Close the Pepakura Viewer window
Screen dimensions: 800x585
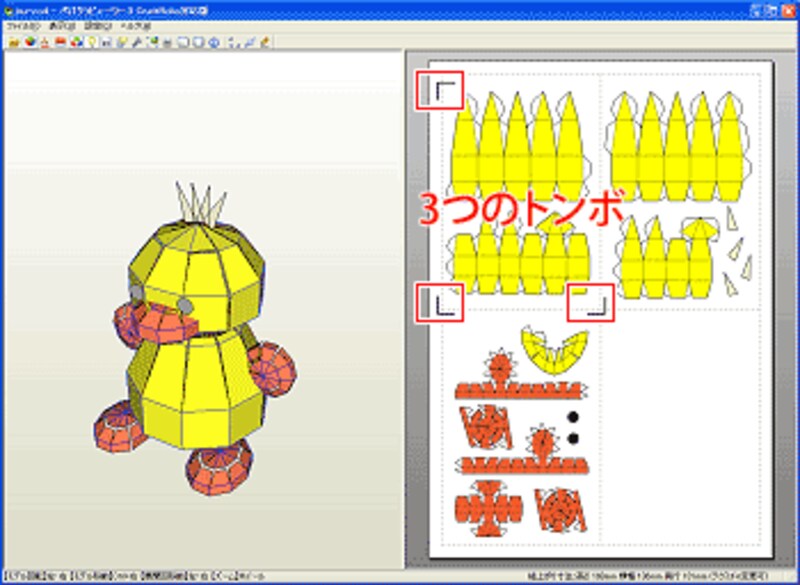[x=788, y=10]
